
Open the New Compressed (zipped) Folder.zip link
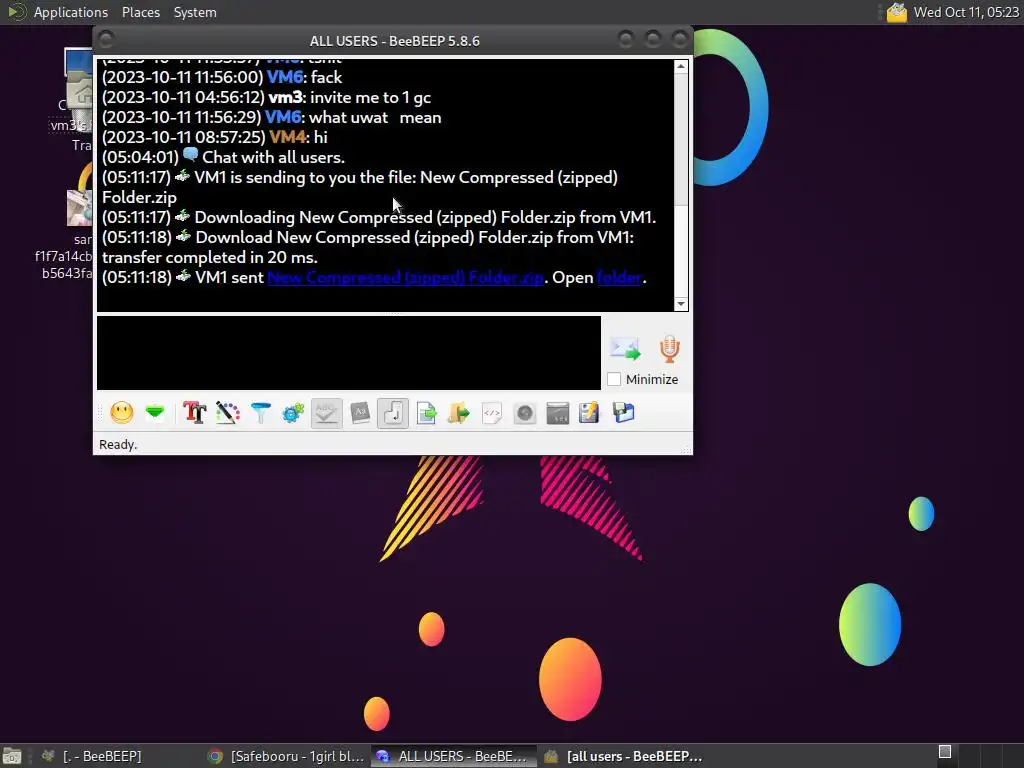pos(406,278)
